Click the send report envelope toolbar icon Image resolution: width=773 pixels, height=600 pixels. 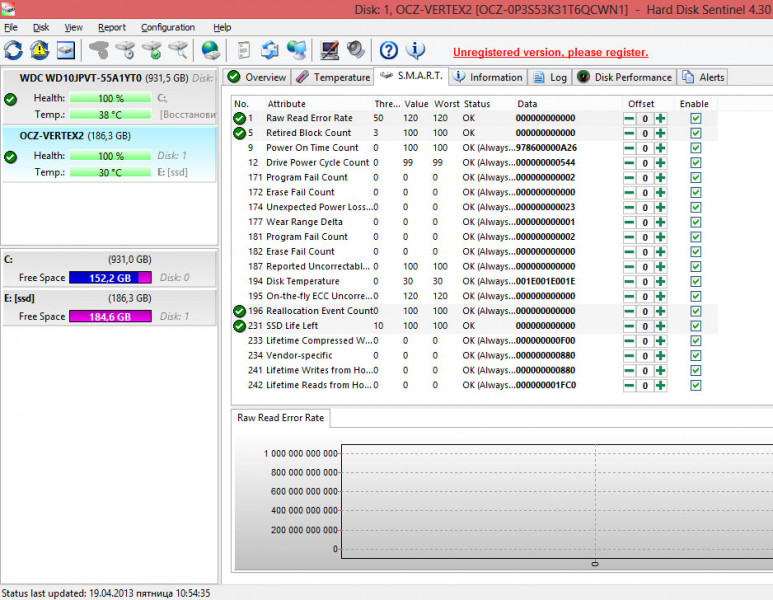[270, 50]
